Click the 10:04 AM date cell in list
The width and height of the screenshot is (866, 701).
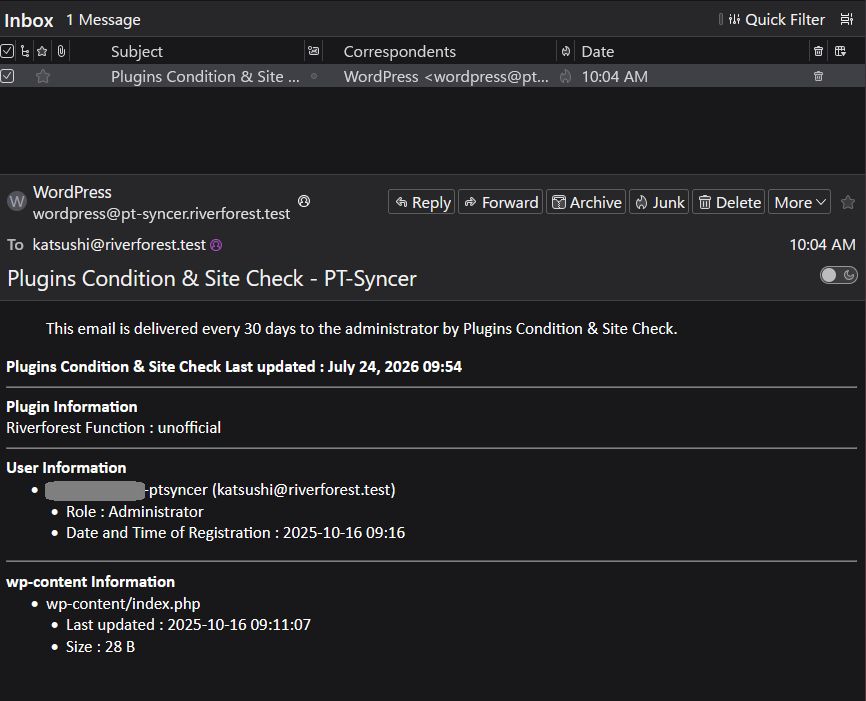coord(614,76)
